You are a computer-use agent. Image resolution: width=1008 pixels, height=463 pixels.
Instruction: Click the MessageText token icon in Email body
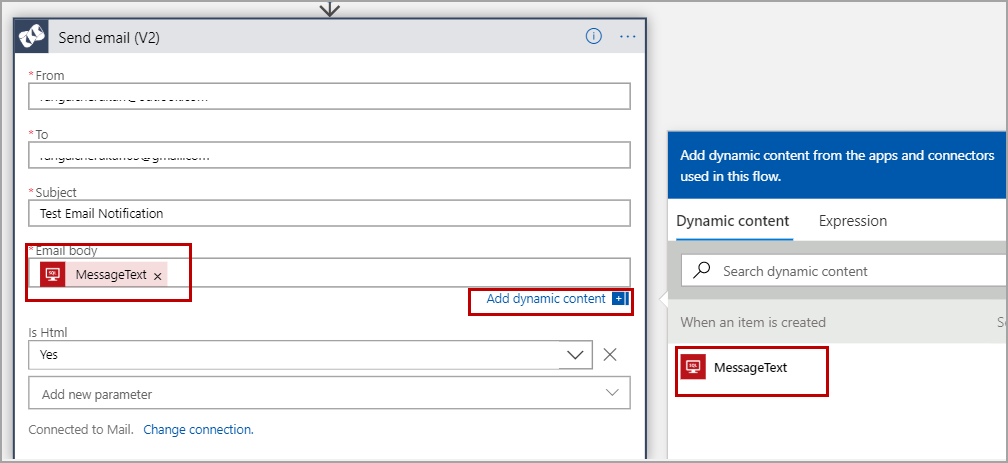click(x=53, y=274)
